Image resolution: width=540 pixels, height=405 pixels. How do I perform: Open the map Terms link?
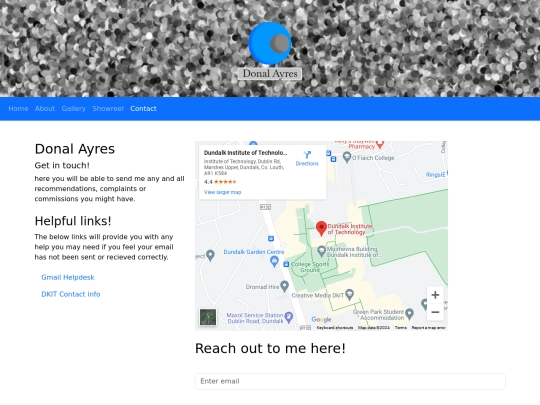401,328
